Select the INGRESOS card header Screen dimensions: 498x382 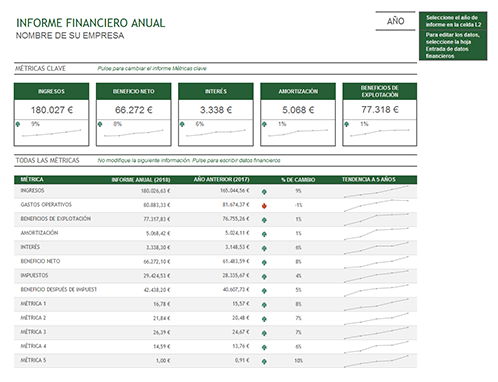51,91
